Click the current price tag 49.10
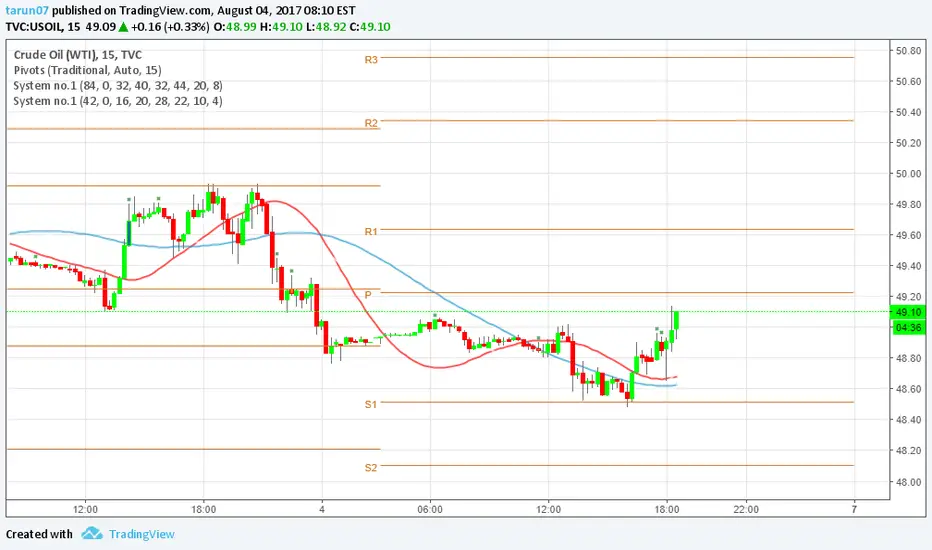Viewport: 932px width, 550px height. [x=908, y=312]
